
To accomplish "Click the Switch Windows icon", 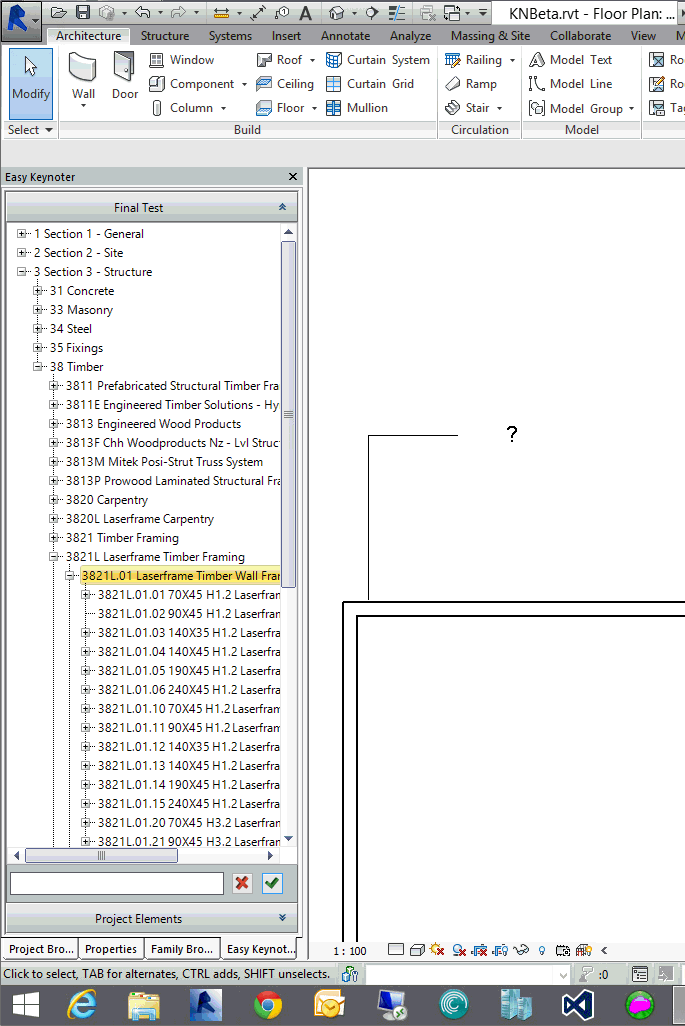I will click(452, 12).
